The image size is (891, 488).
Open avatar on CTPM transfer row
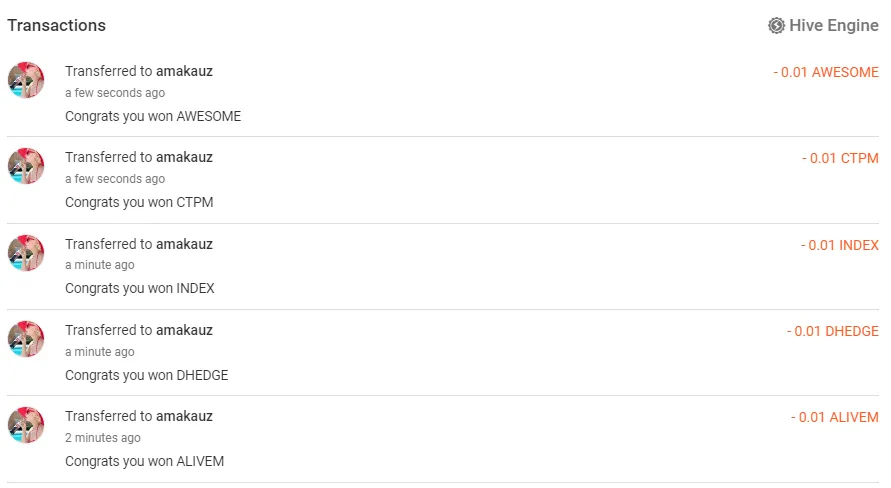26,166
